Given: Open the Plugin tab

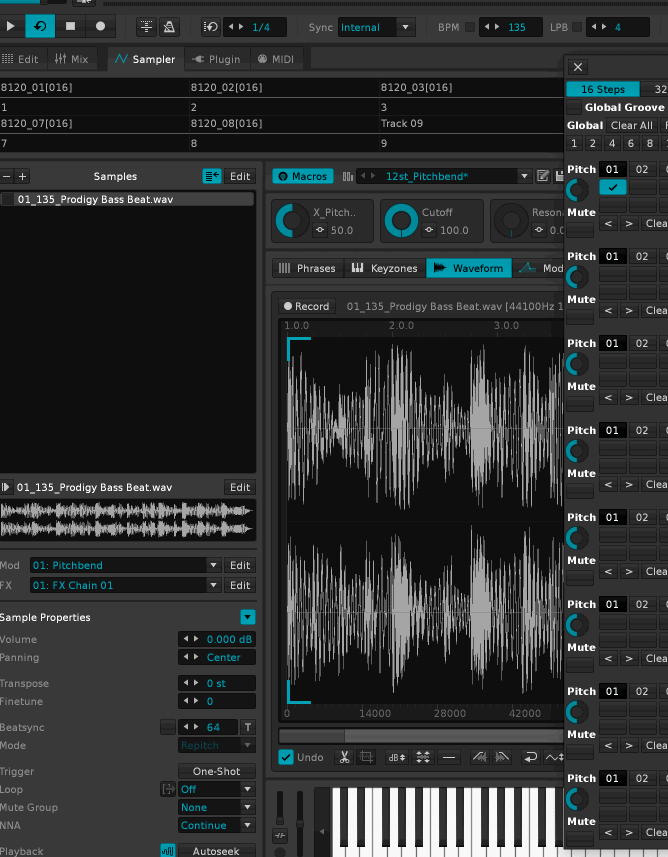Looking at the screenshot, I should pos(217,59).
